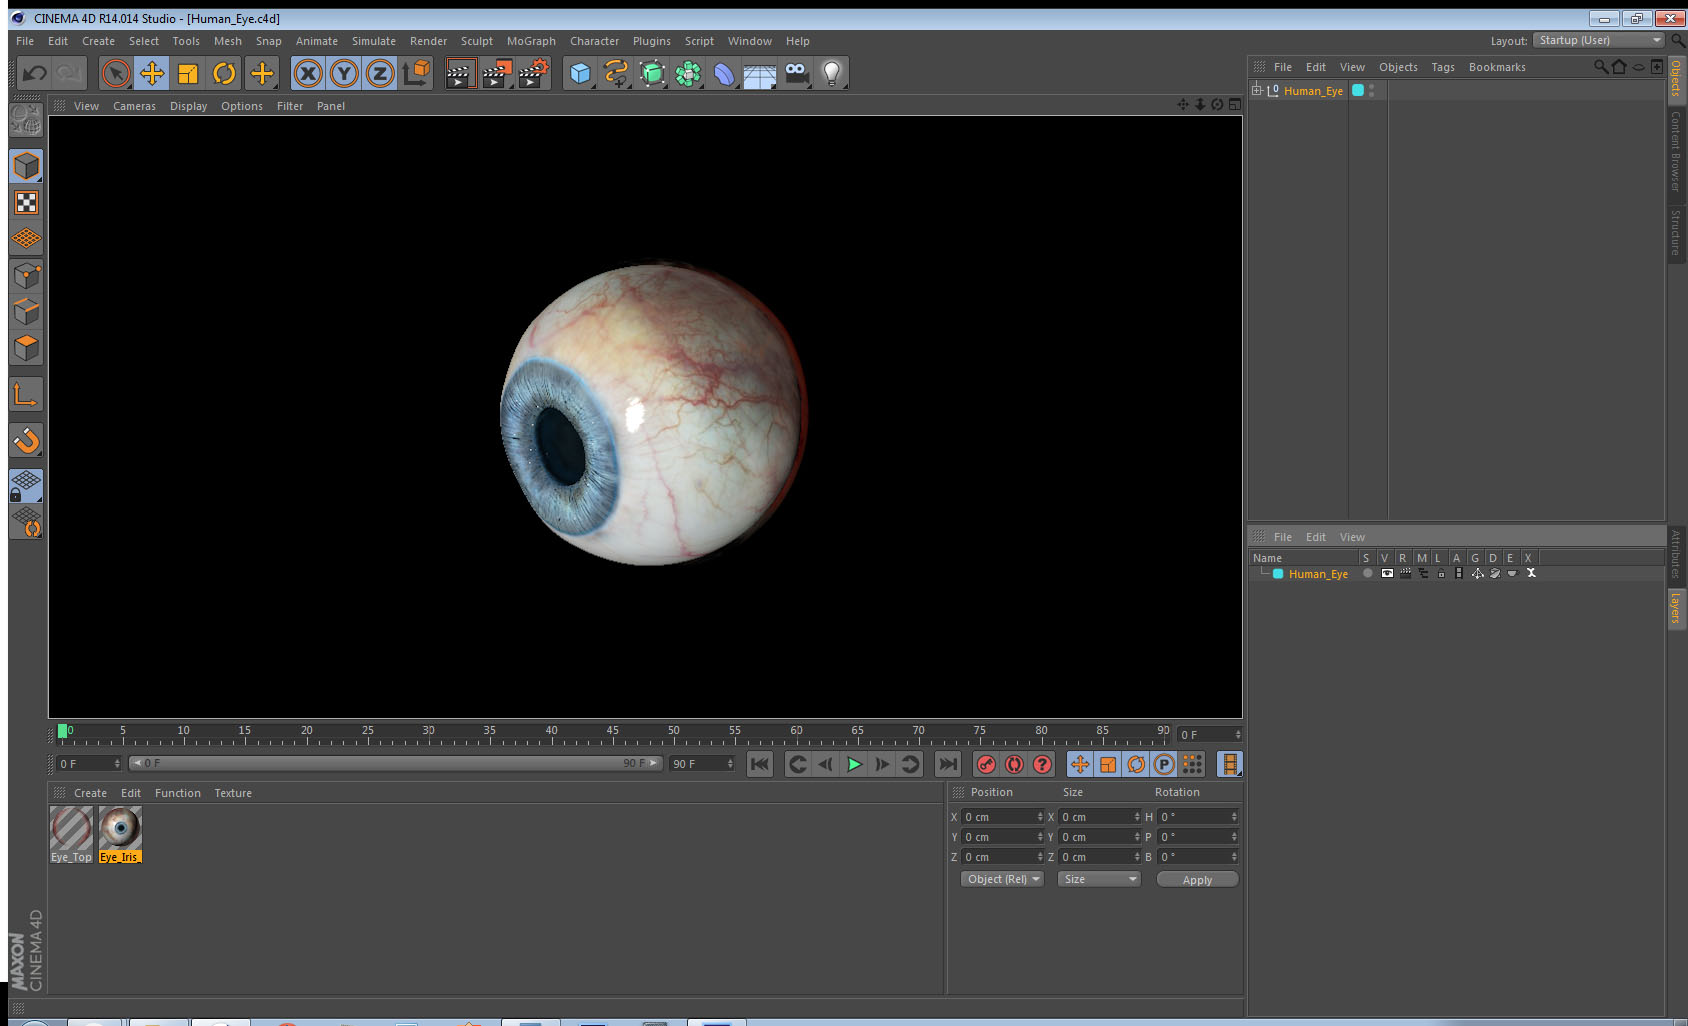Click the Human_Eye layer color swatch
Image resolution: width=1688 pixels, height=1026 pixels.
[1278, 574]
